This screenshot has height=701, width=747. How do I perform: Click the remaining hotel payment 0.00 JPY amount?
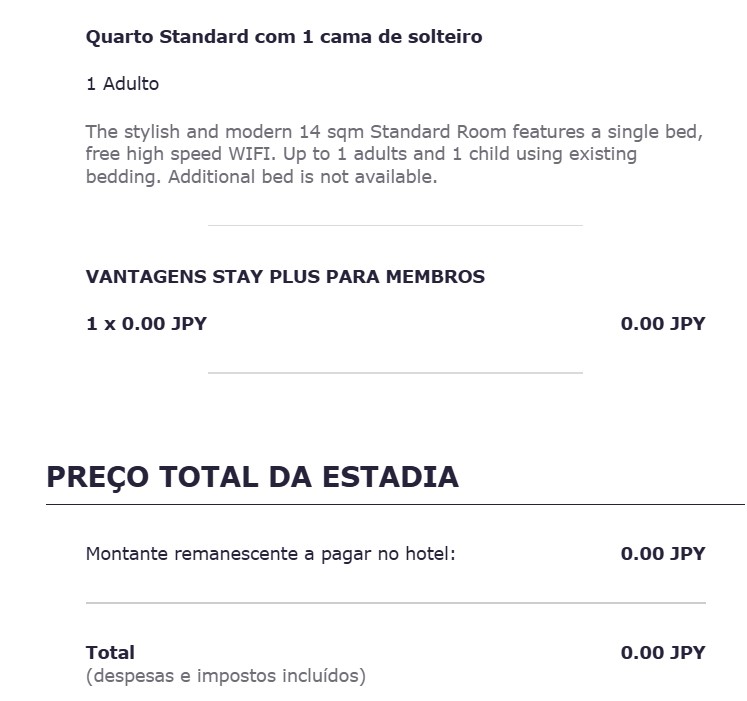[662, 554]
